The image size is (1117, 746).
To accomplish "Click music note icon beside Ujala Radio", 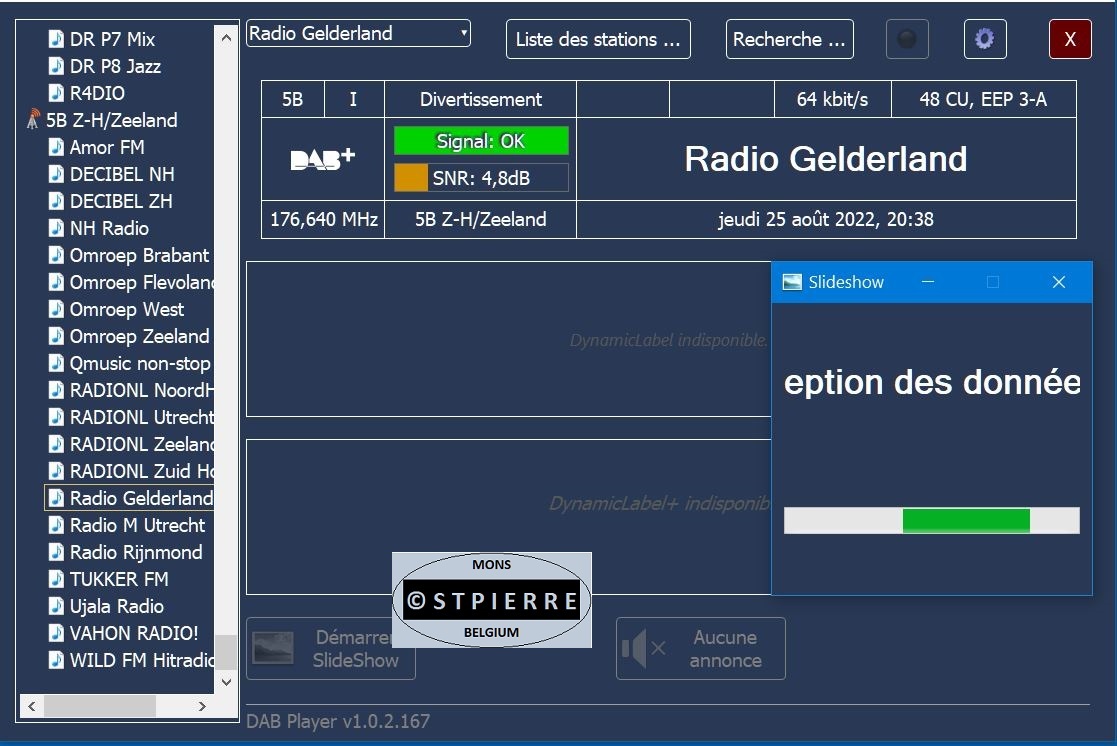I will coord(56,606).
